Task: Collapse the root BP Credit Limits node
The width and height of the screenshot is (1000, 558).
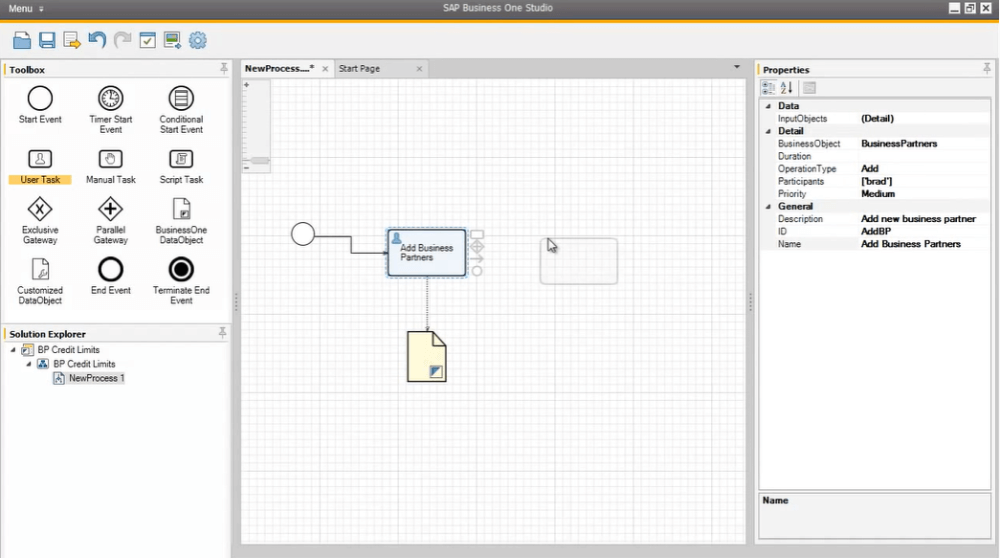Action: pyautogui.click(x=13, y=350)
